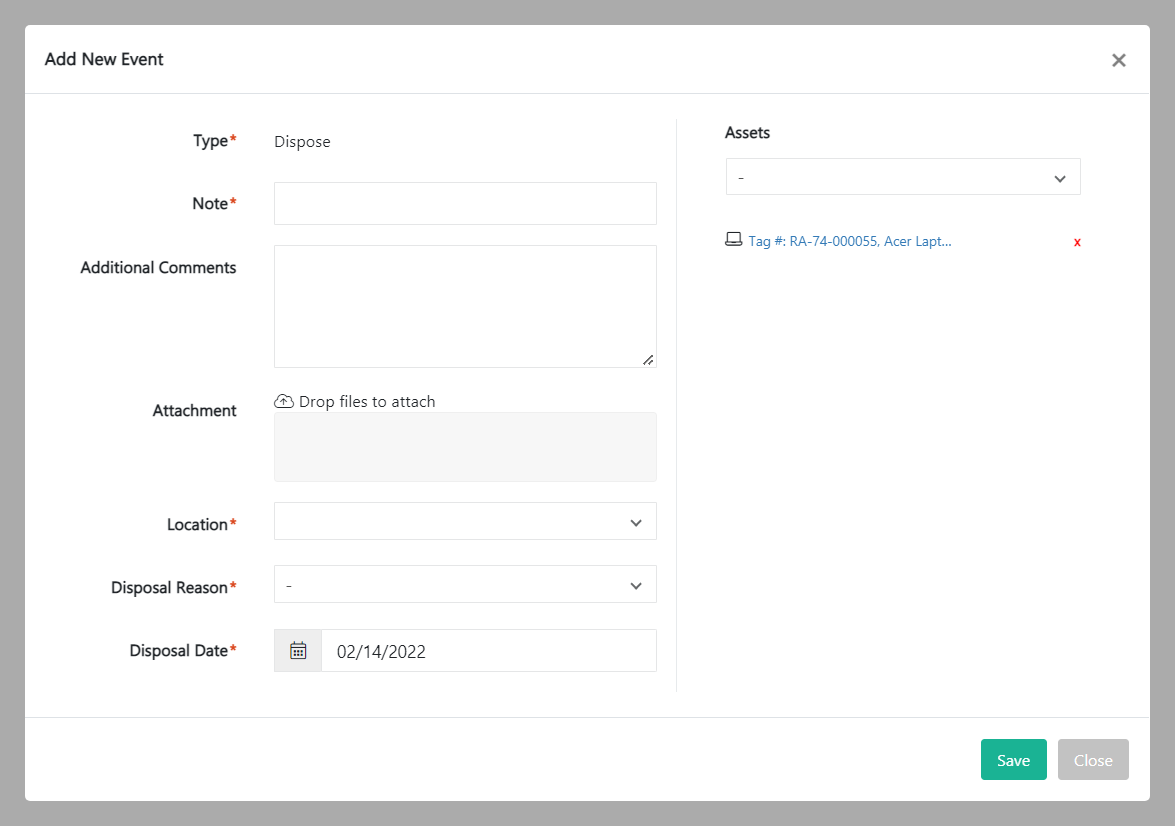Click the Note field label
1175x826 pixels.
coord(210,204)
